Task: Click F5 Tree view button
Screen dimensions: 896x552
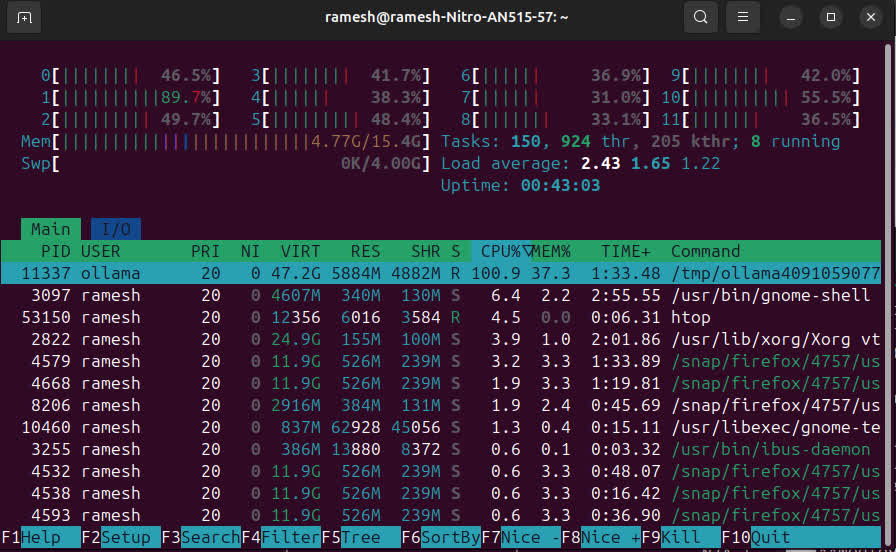Action: tap(361, 538)
